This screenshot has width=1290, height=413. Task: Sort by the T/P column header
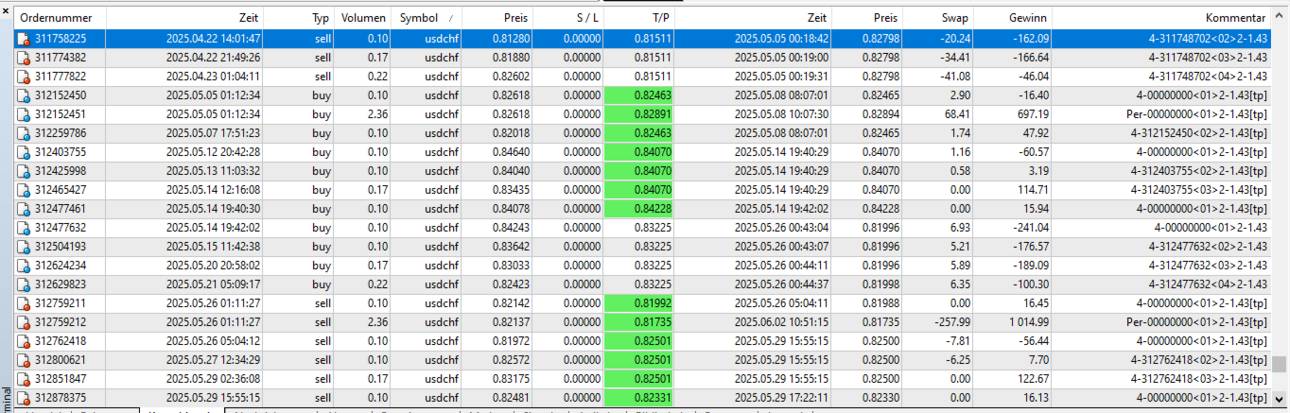(x=641, y=18)
